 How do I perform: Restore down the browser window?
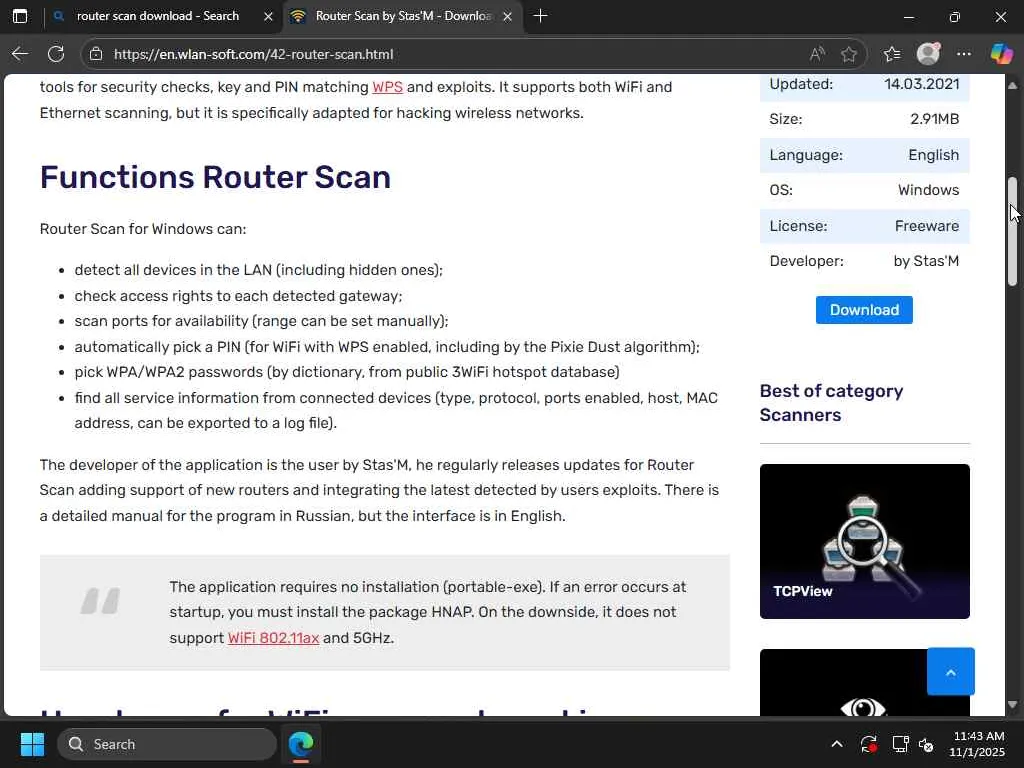point(955,16)
